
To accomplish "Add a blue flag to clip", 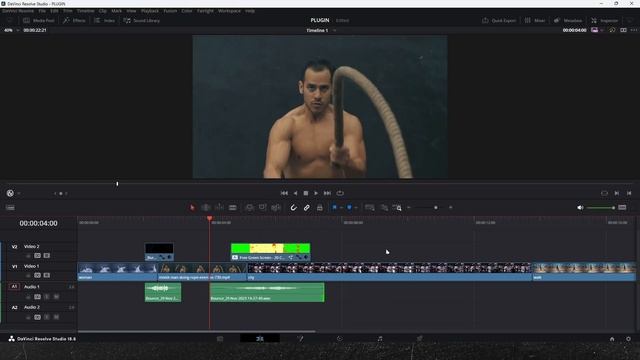I will point(334,208).
